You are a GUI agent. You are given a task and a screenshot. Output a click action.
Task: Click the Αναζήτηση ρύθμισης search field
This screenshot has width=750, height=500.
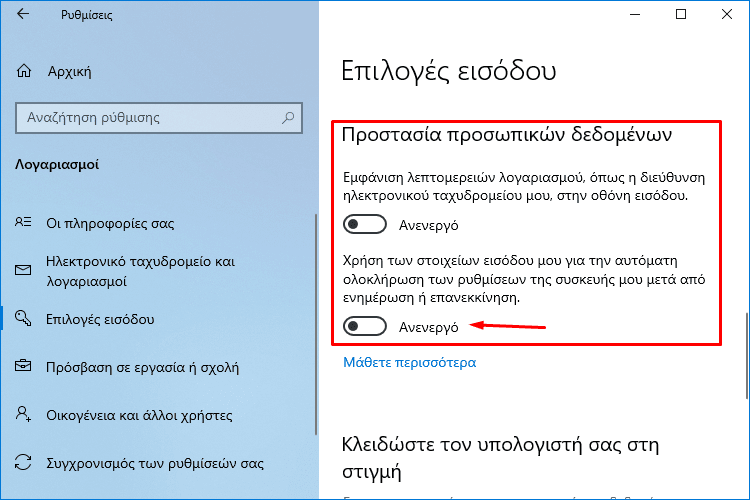tap(159, 118)
